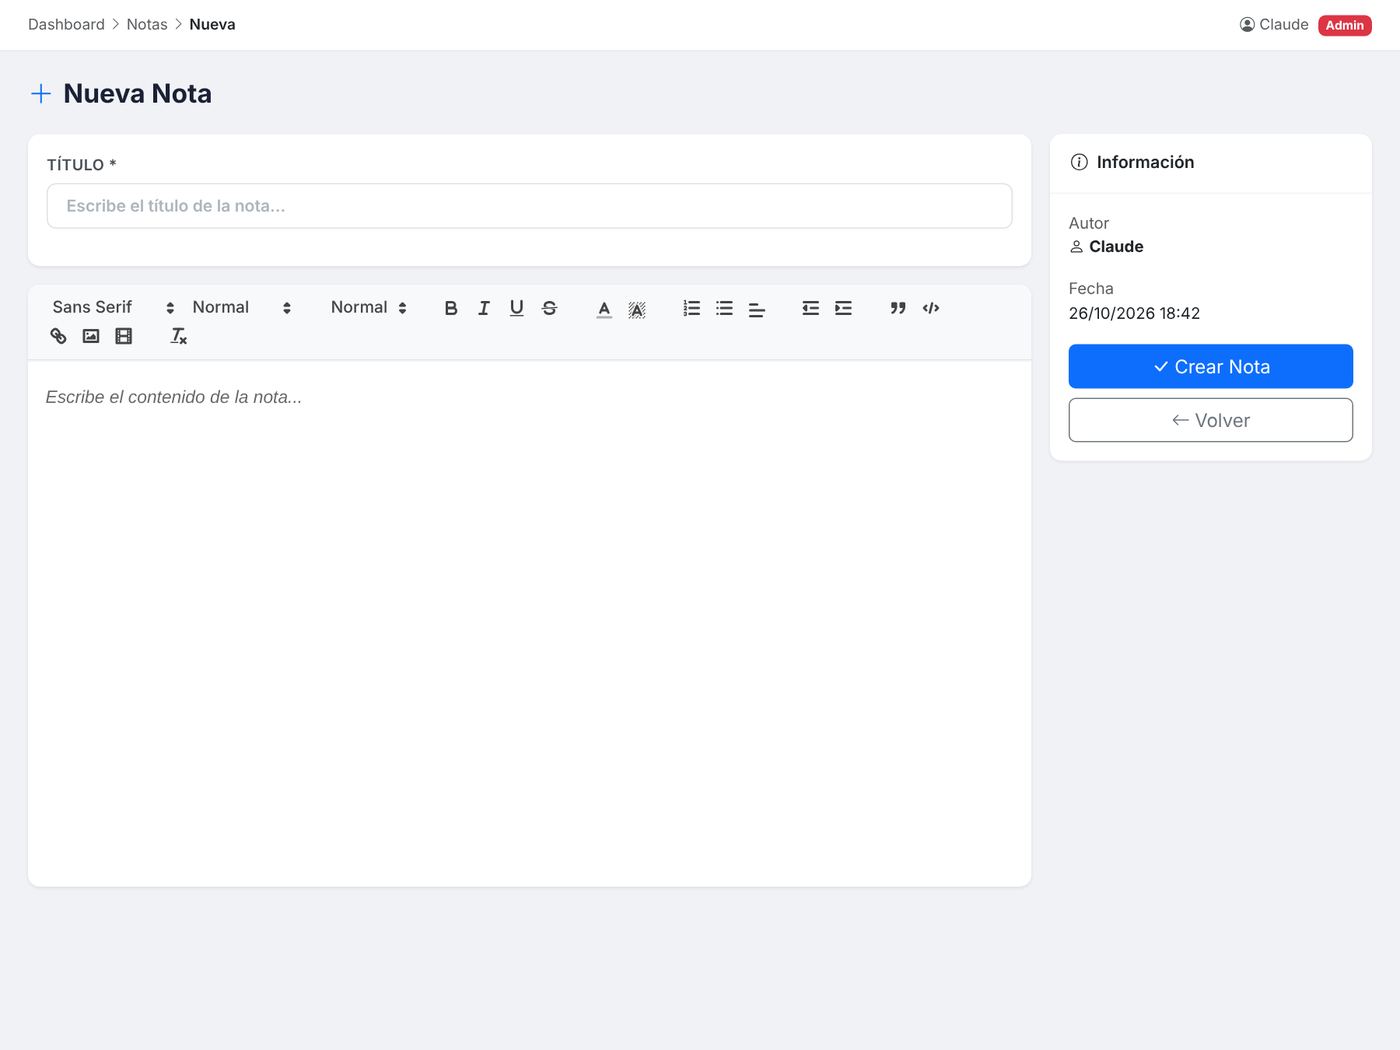Increase indent of the paragraph
Image resolution: width=1400 pixels, height=1050 pixels.
844,308
